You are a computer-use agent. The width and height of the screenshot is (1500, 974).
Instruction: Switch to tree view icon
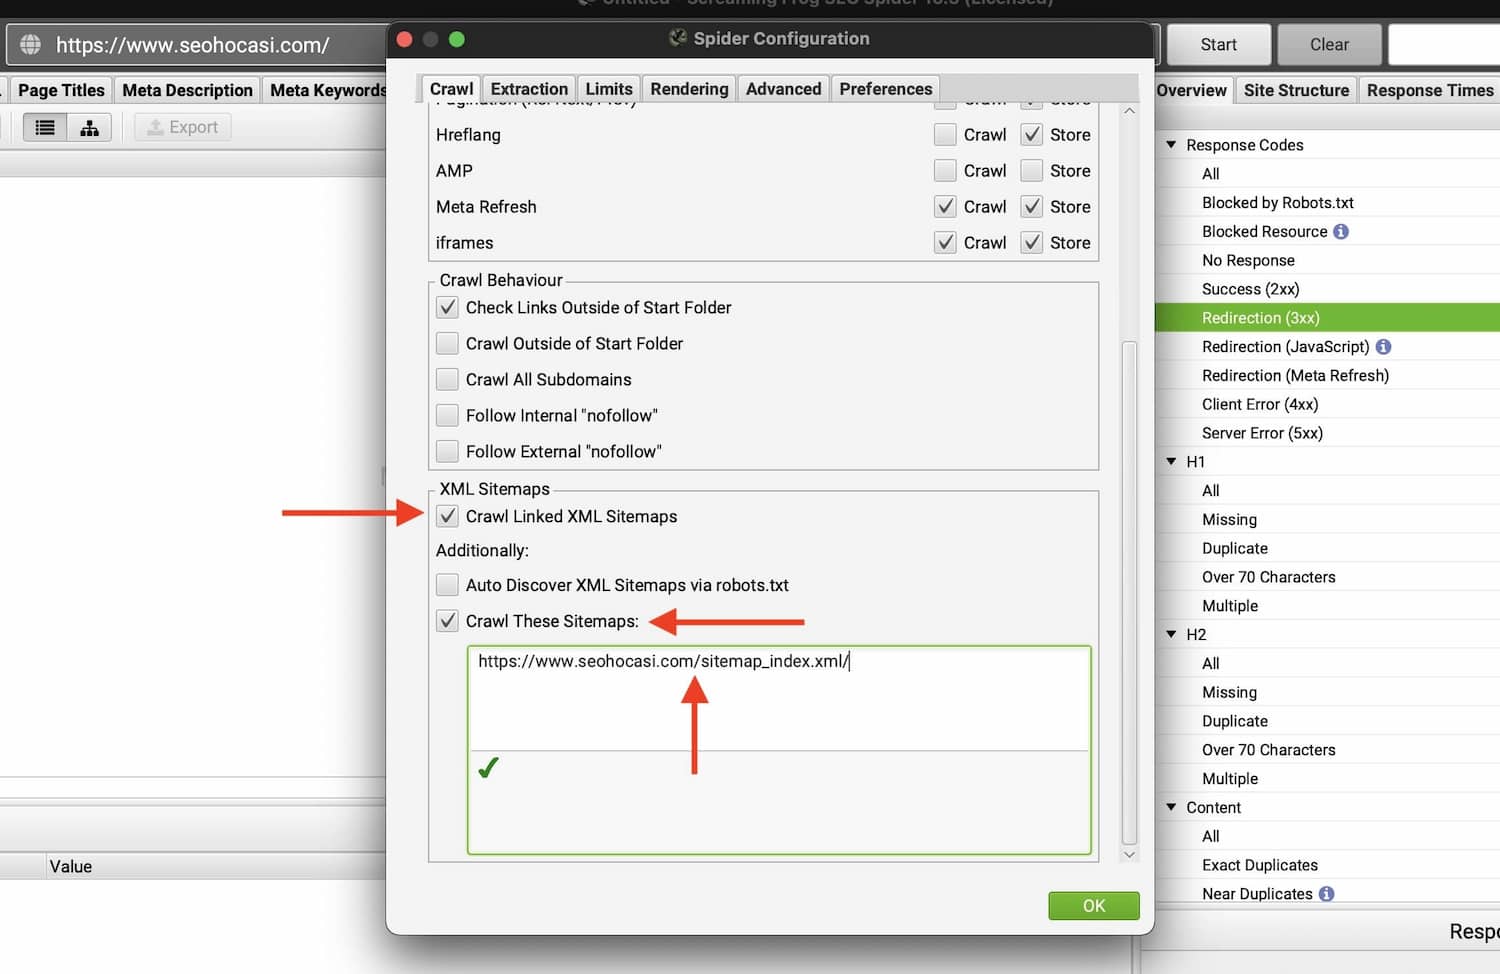click(x=89, y=128)
